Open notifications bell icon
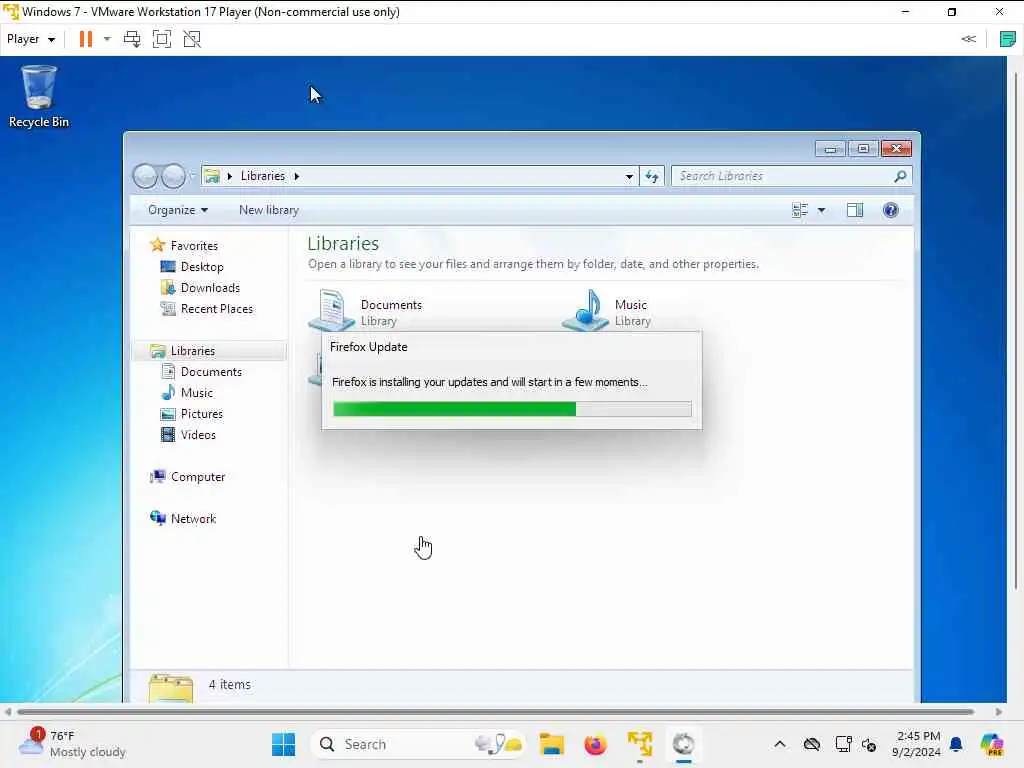Screen dimensions: 1024x768 (956, 744)
